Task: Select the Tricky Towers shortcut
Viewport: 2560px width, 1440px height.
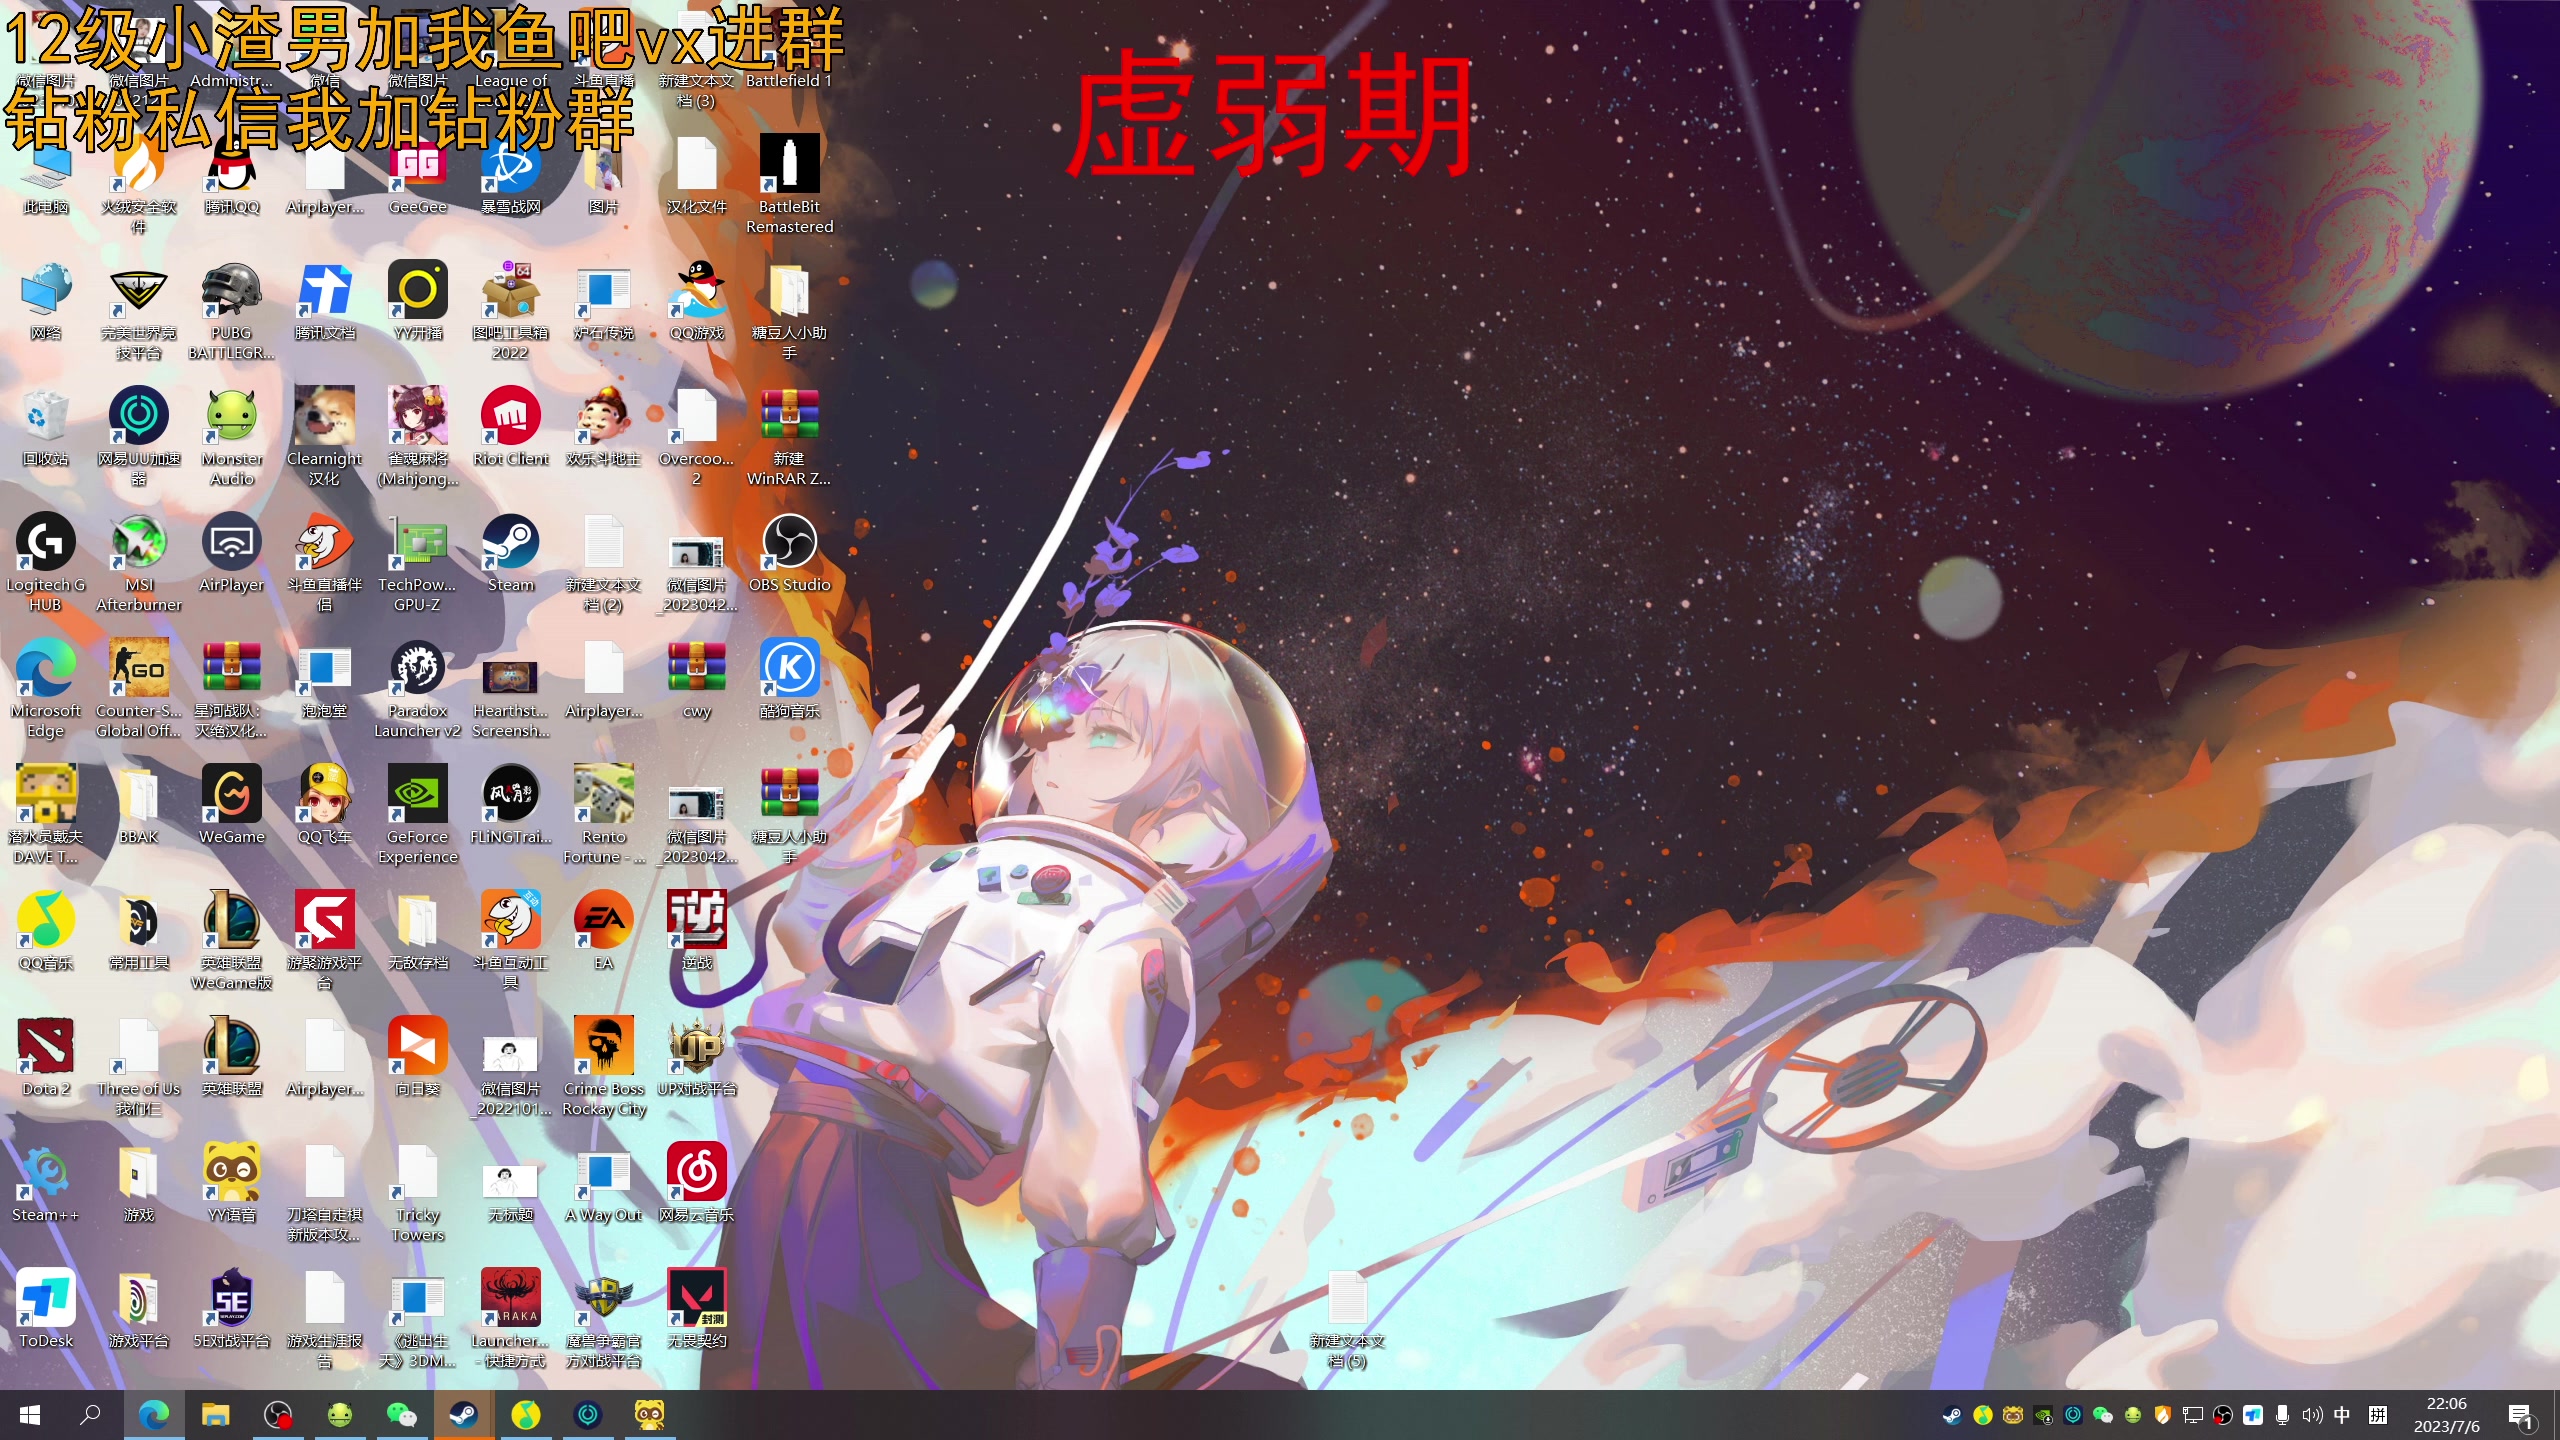Action: click(x=418, y=1193)
